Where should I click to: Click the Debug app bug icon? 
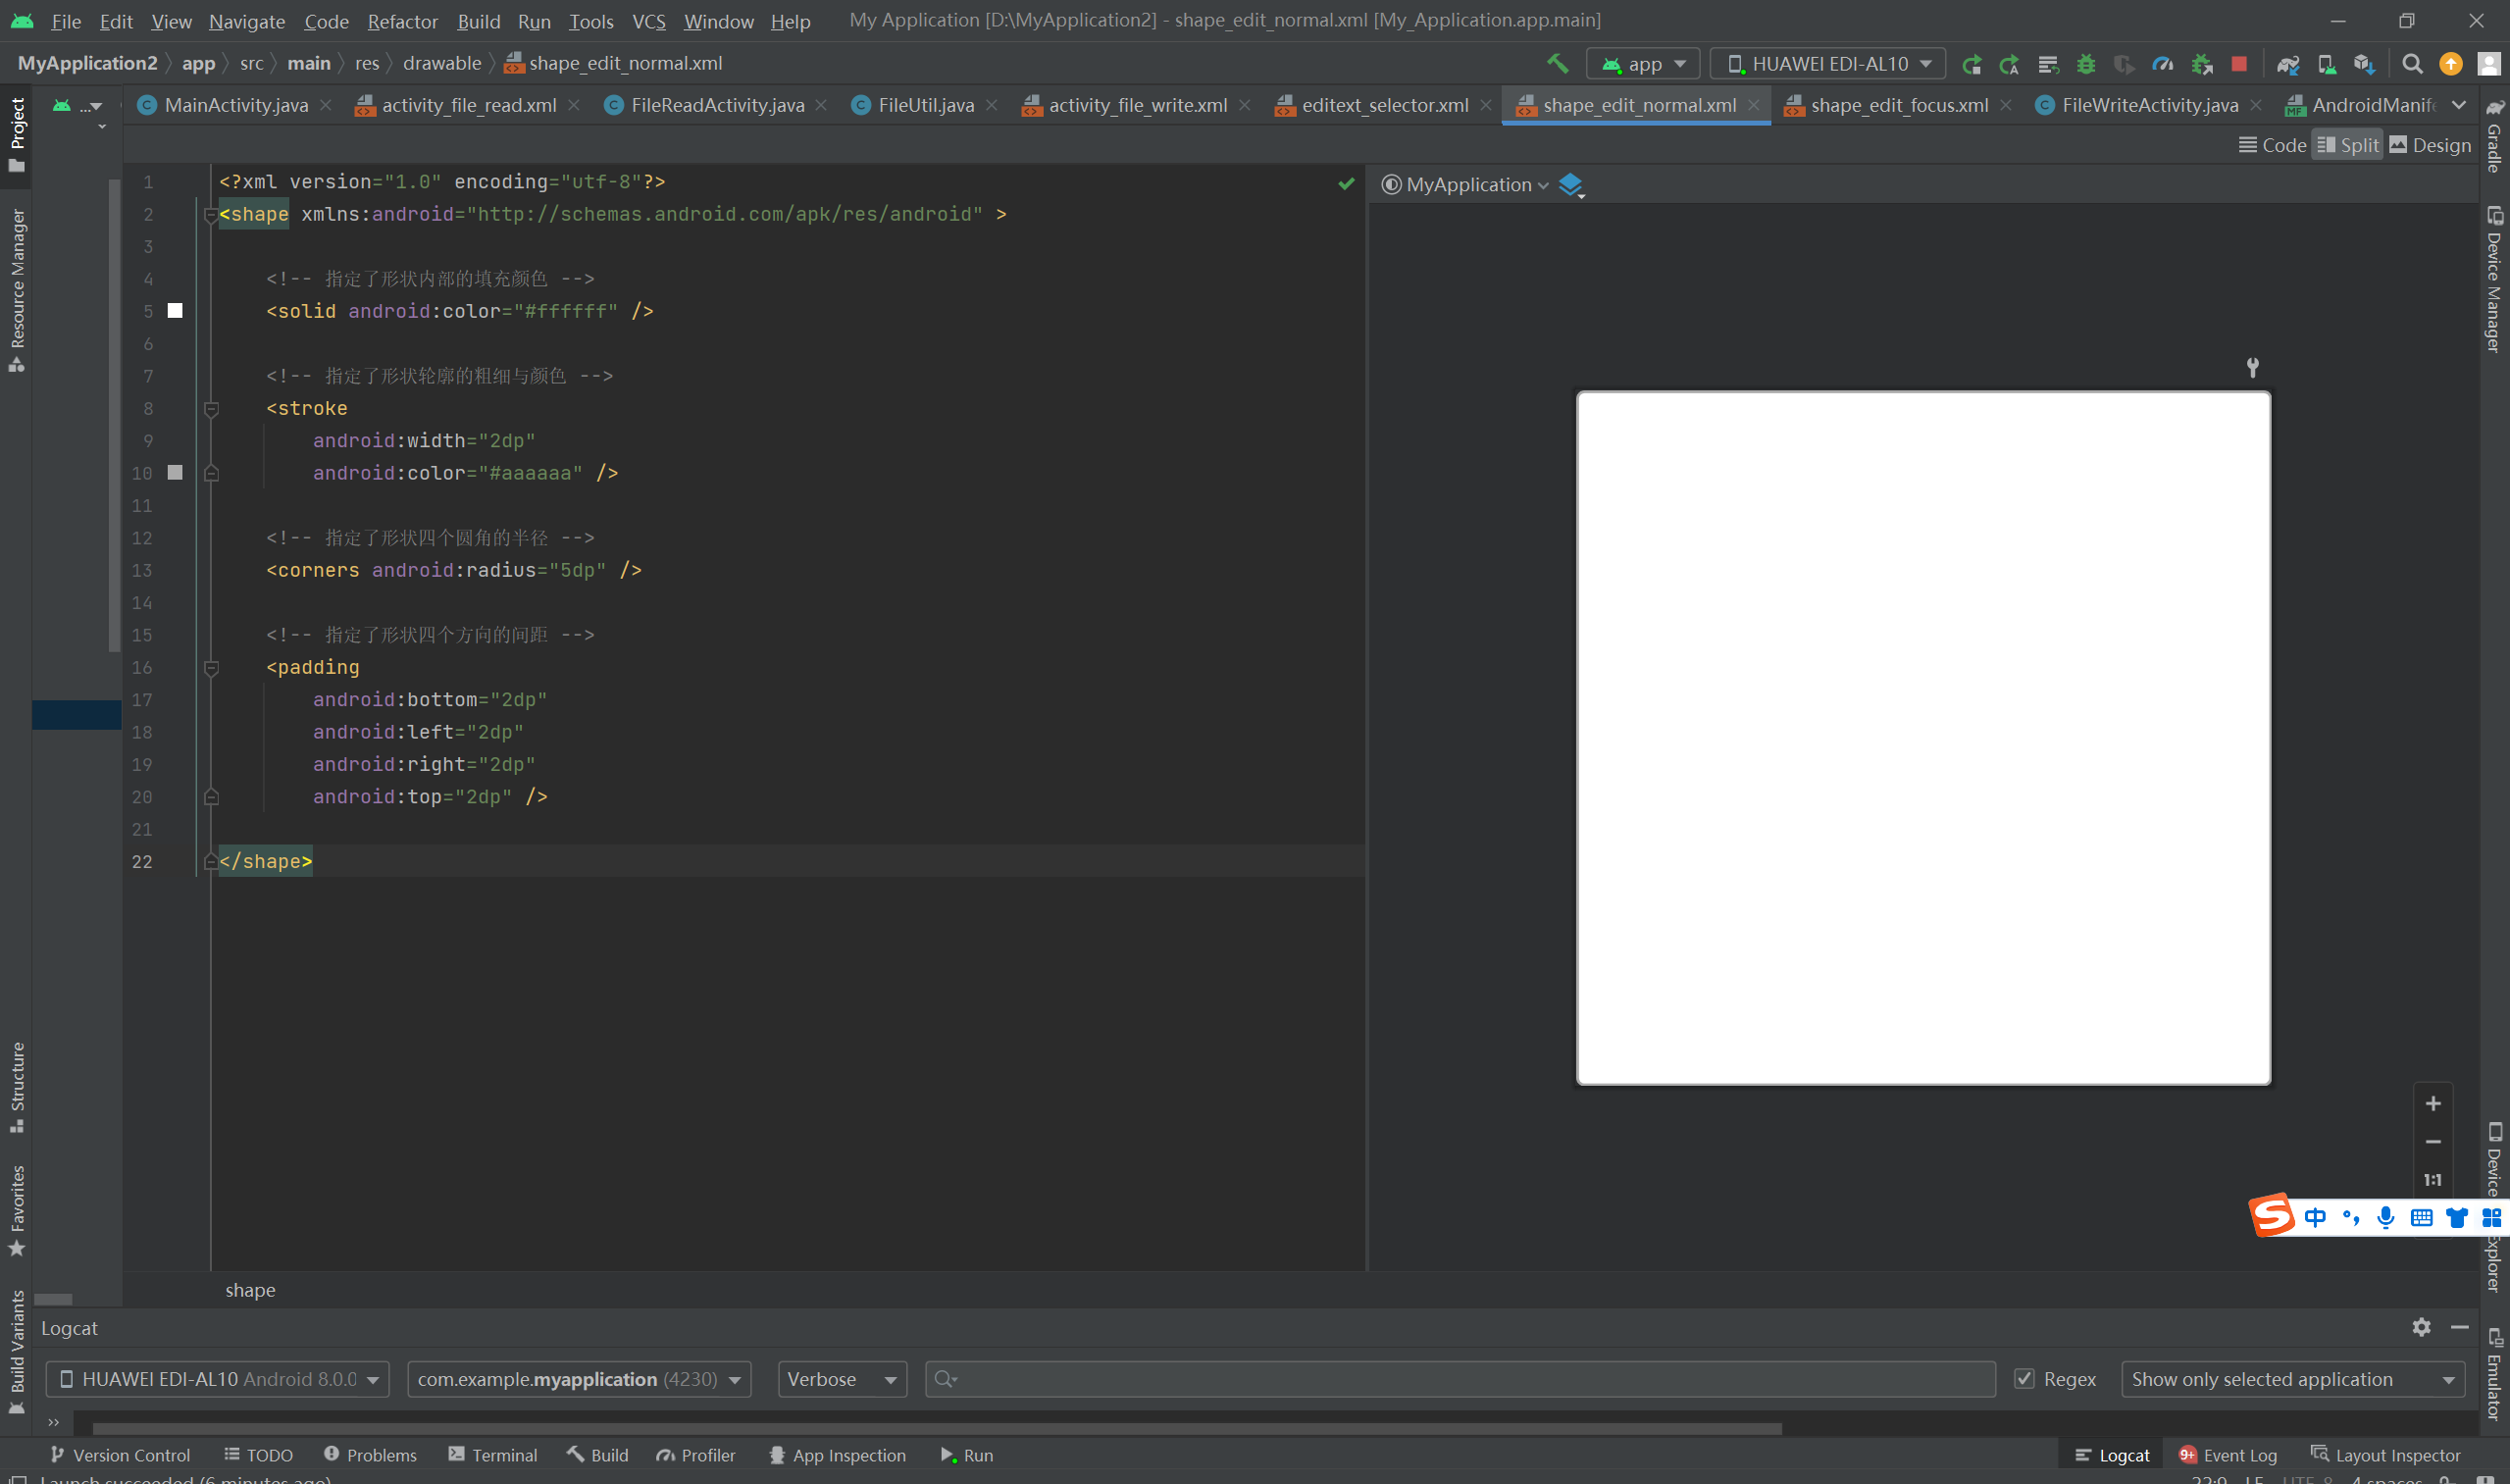2086,64
